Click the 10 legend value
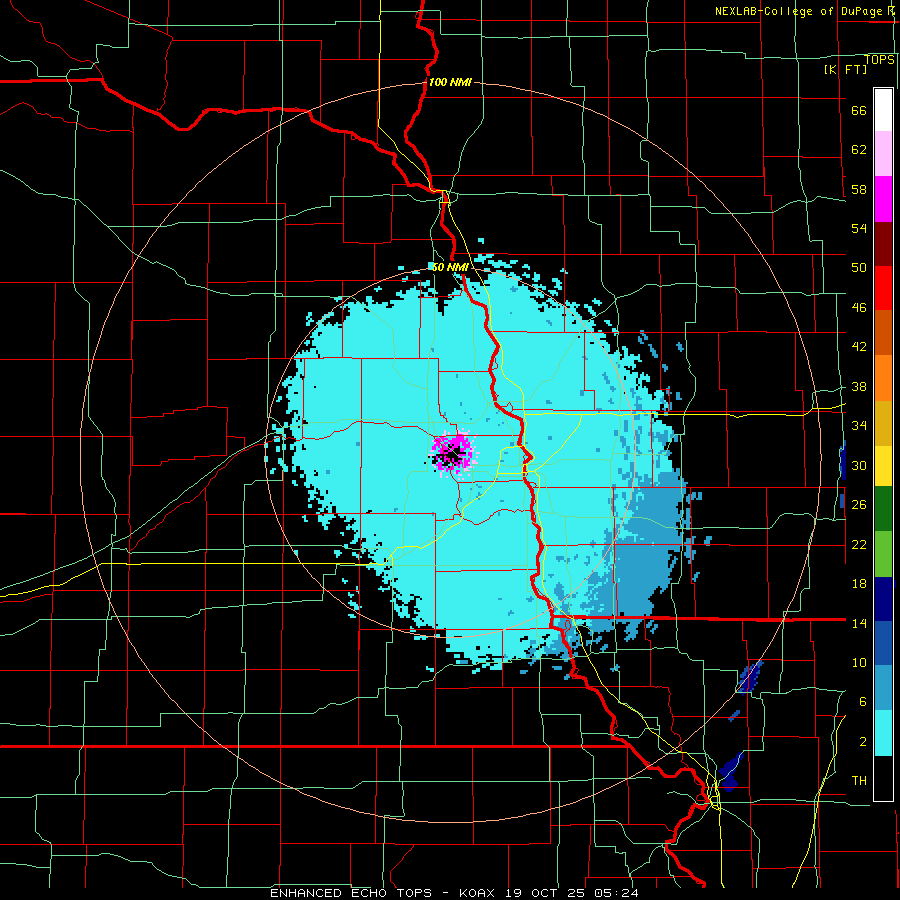The height and width of the screenshot is (900, 900). click(859, 662)
